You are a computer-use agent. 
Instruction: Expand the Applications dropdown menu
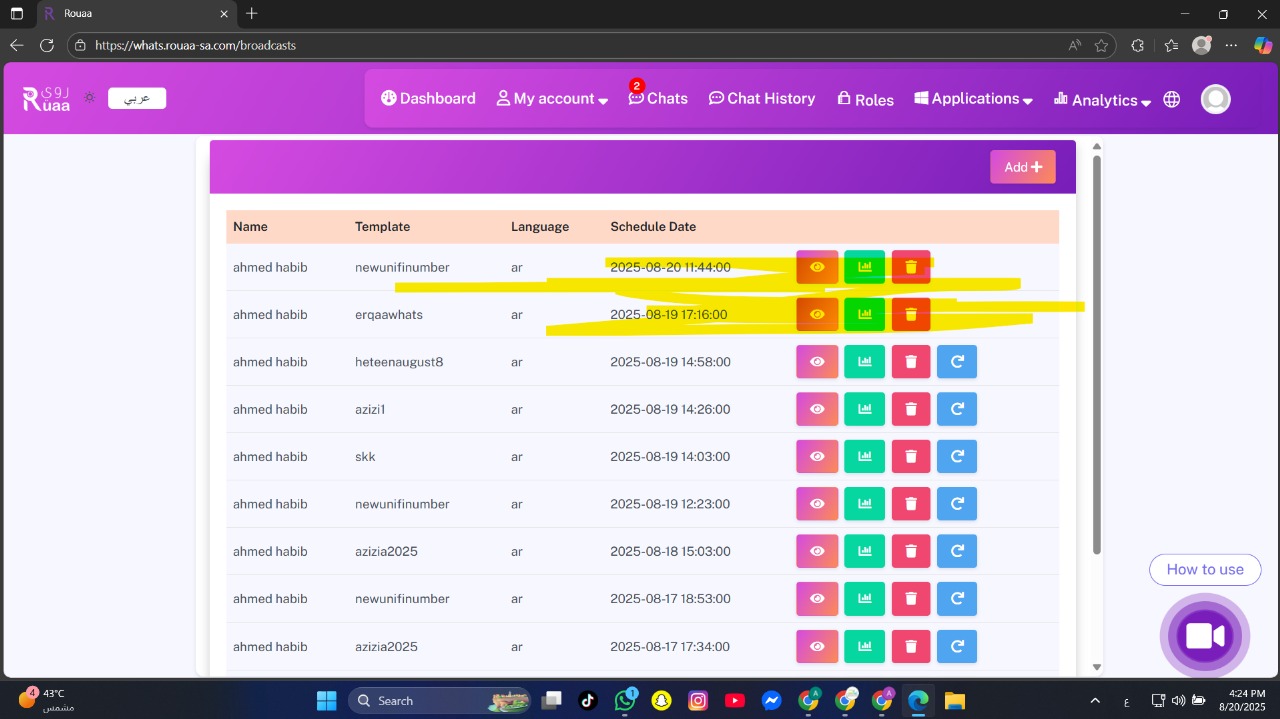click(x=973, y=99)
